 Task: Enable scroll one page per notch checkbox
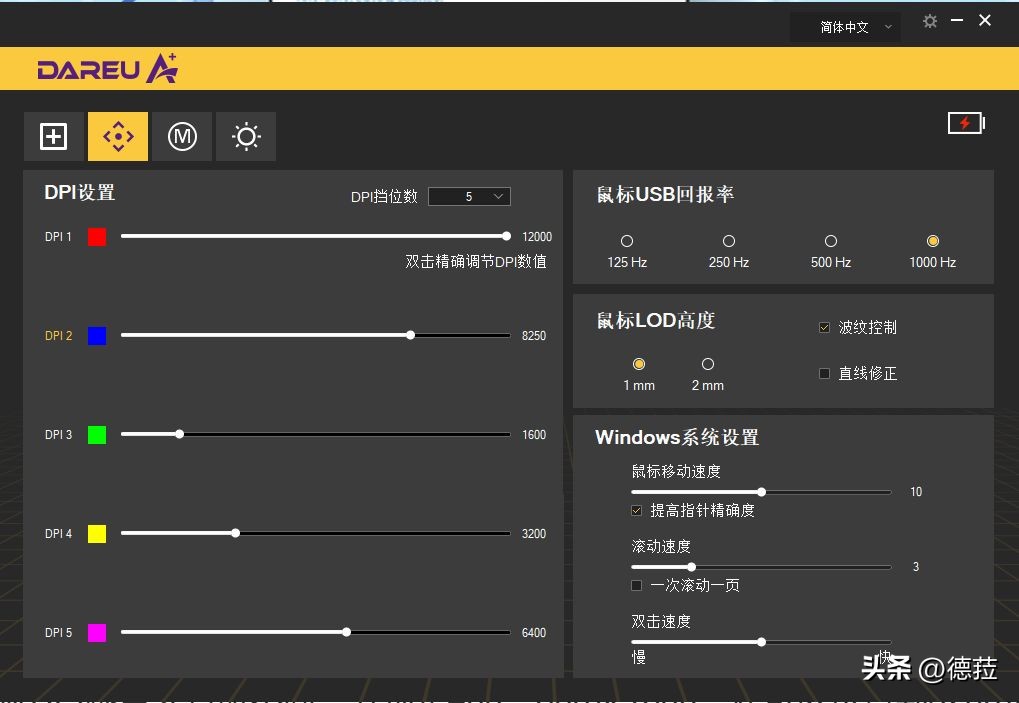pyautogui.click(x=637, y=585)
